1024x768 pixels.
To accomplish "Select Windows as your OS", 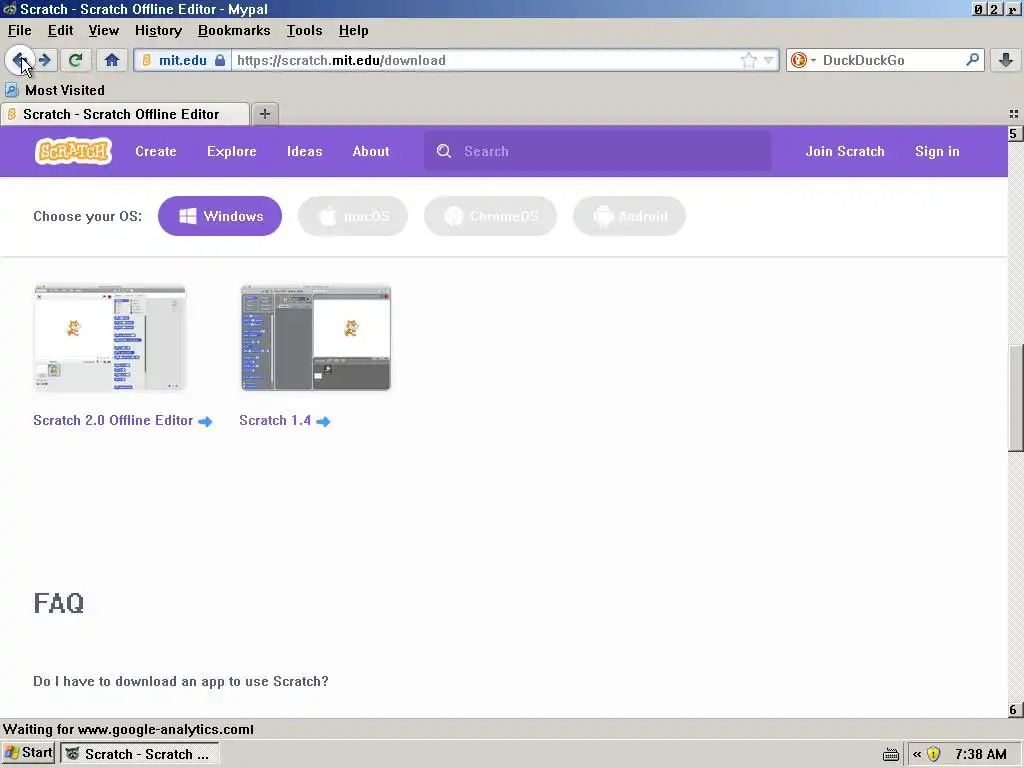I will click(220, 216).
